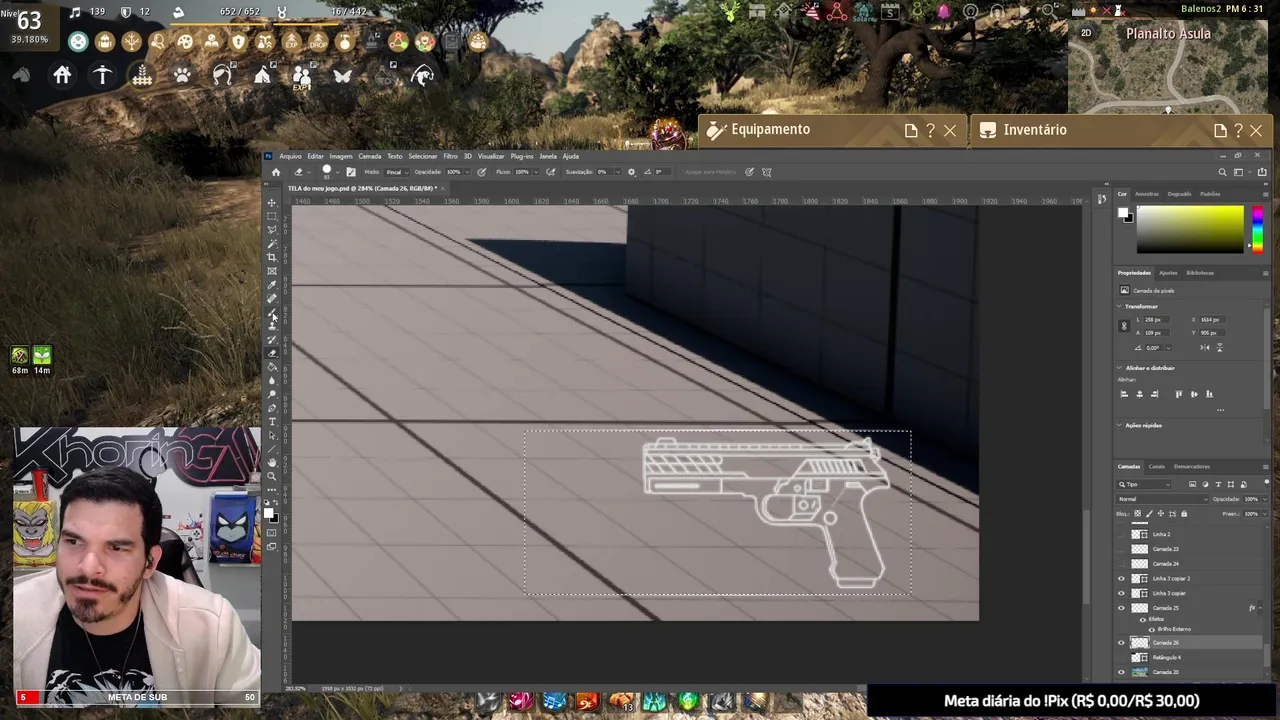Viewport: 1280px width, 720px height.
Task: Switch to the Bibliotecas tab
Action: [1200, 273]
